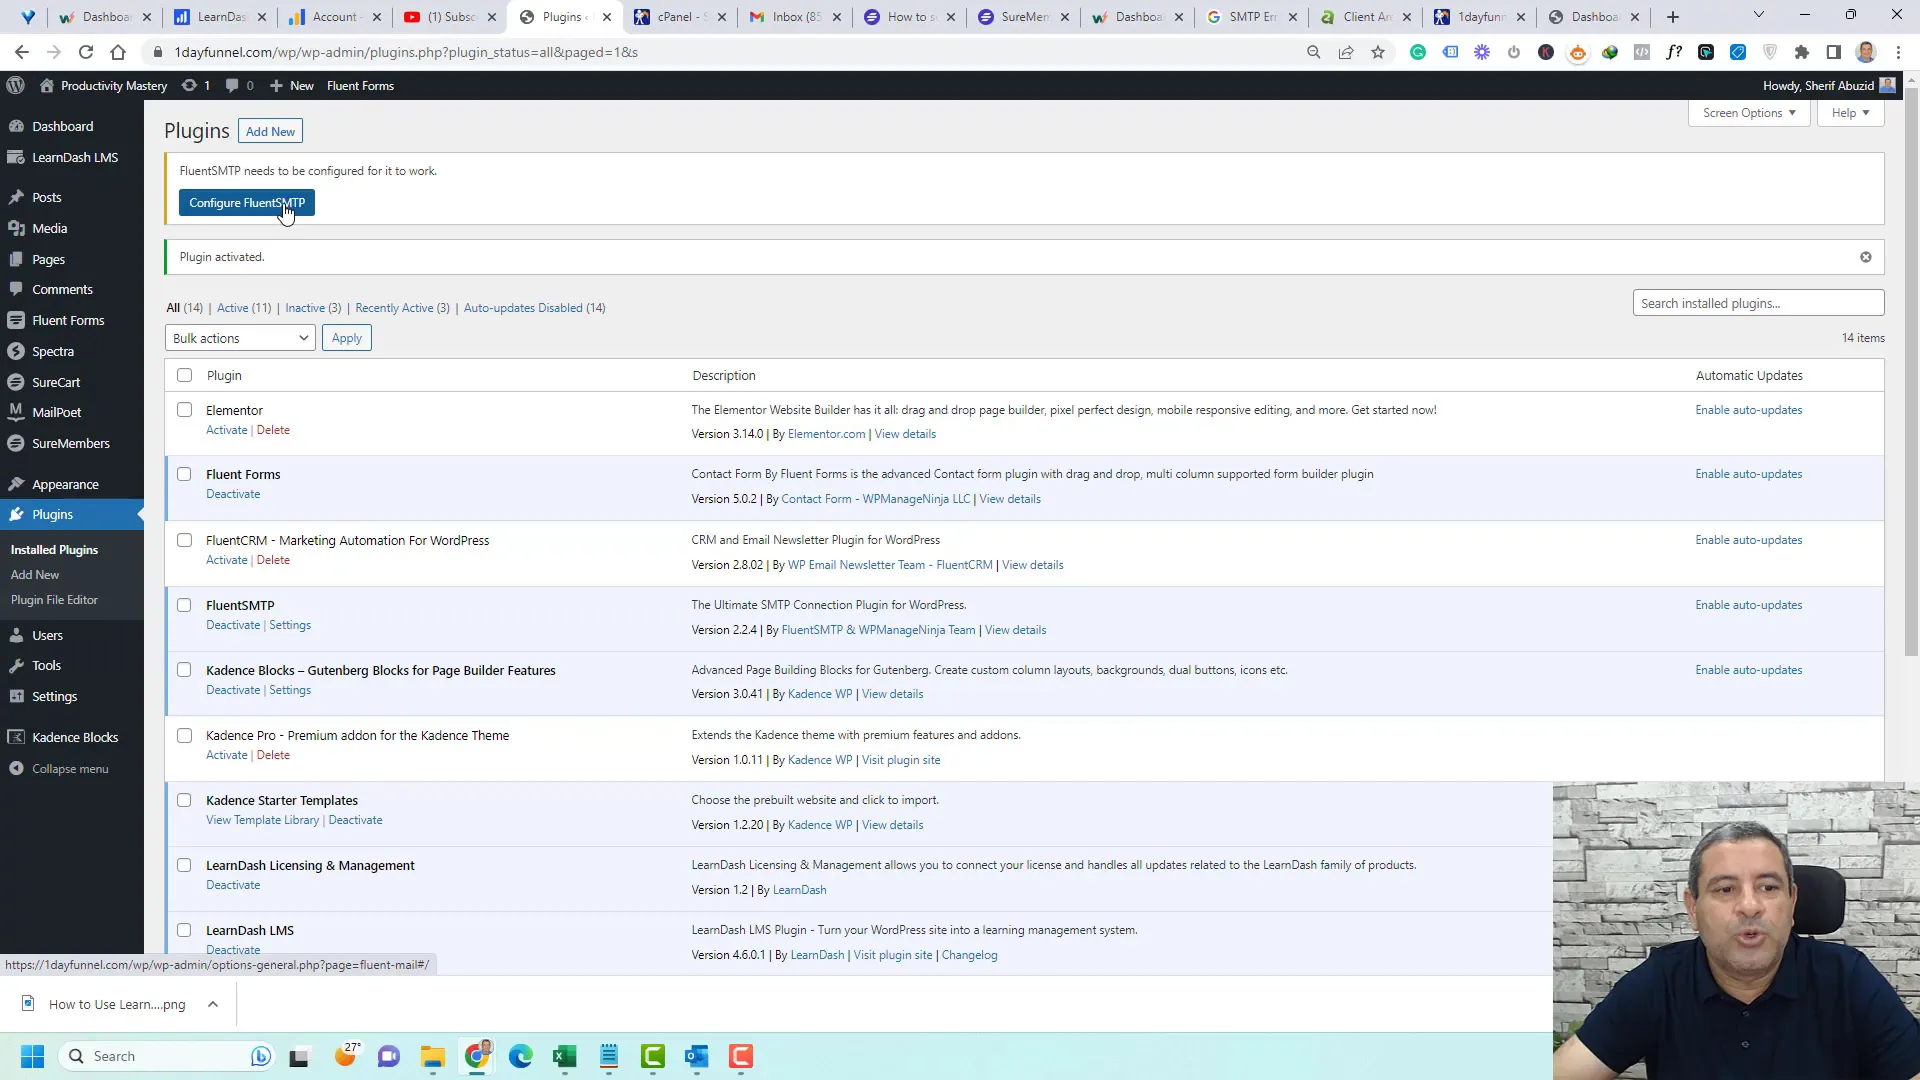Screen dimensions: 1920x1080
Task: Click Configure FluentSMTP button
Action: coord(247,203)
